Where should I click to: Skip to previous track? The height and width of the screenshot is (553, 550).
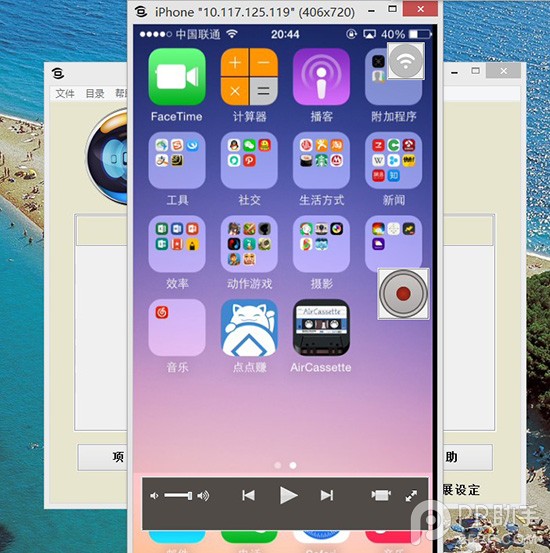(x=248, y=495)
